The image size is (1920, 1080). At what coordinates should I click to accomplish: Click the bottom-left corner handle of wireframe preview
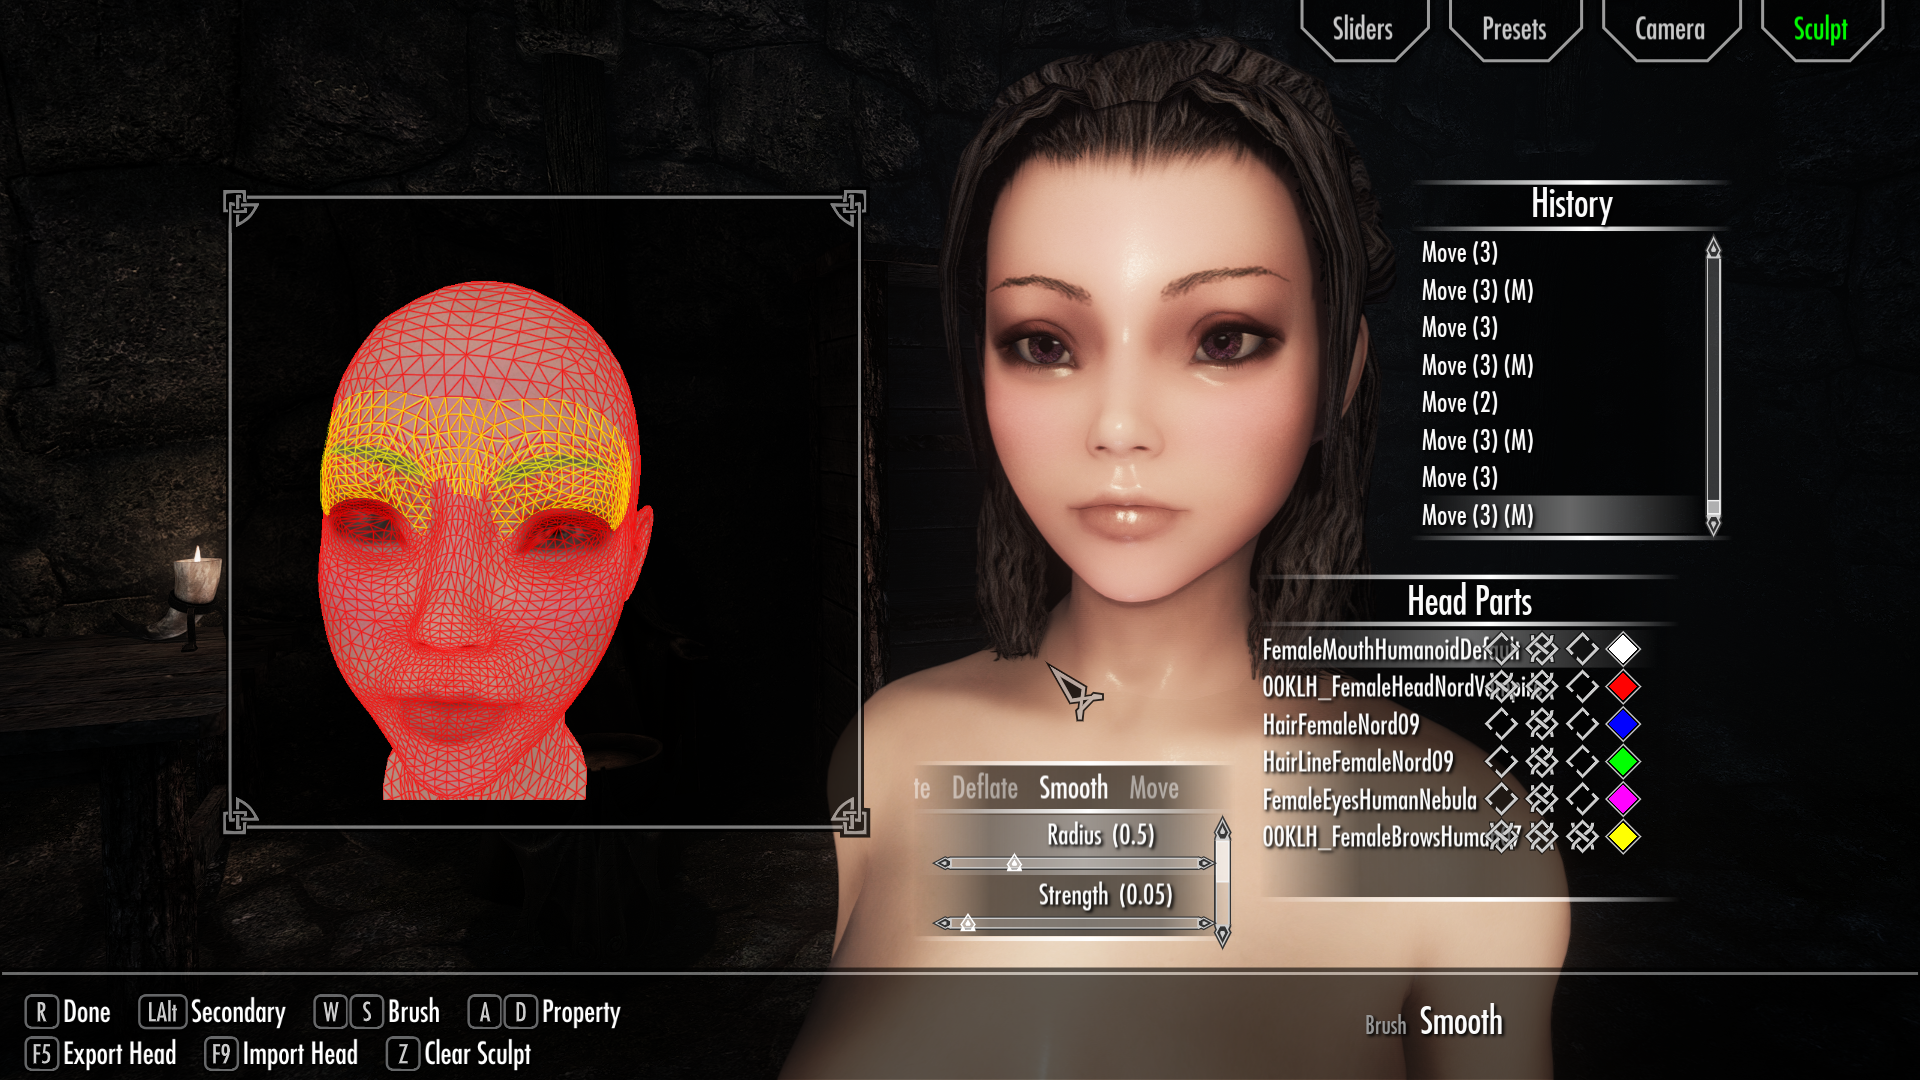click(239, 816)
